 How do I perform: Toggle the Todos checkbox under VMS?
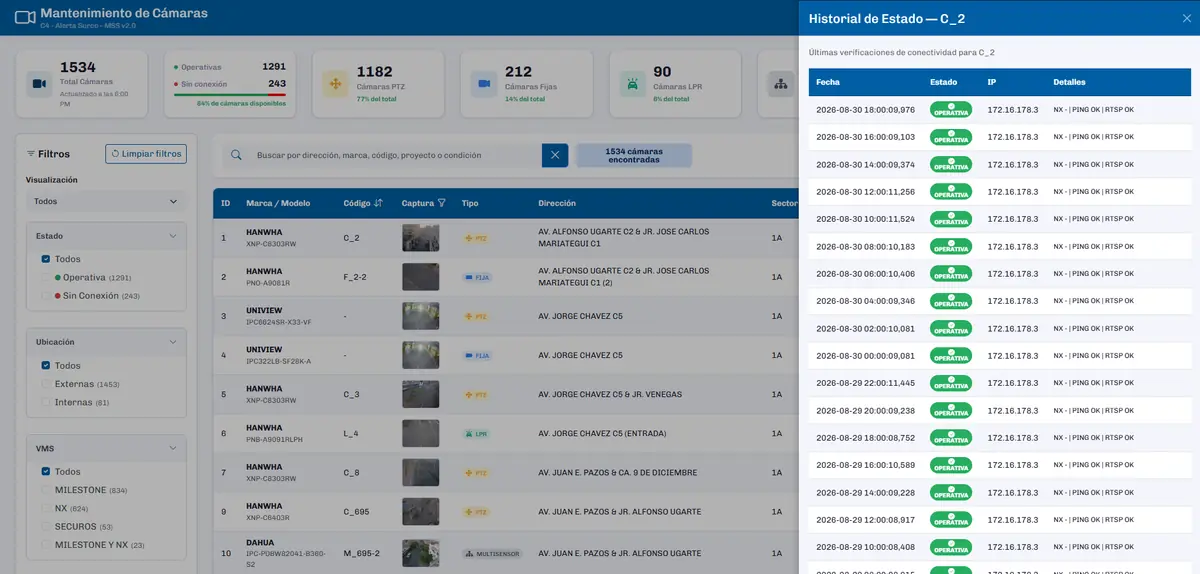[46, 472]
